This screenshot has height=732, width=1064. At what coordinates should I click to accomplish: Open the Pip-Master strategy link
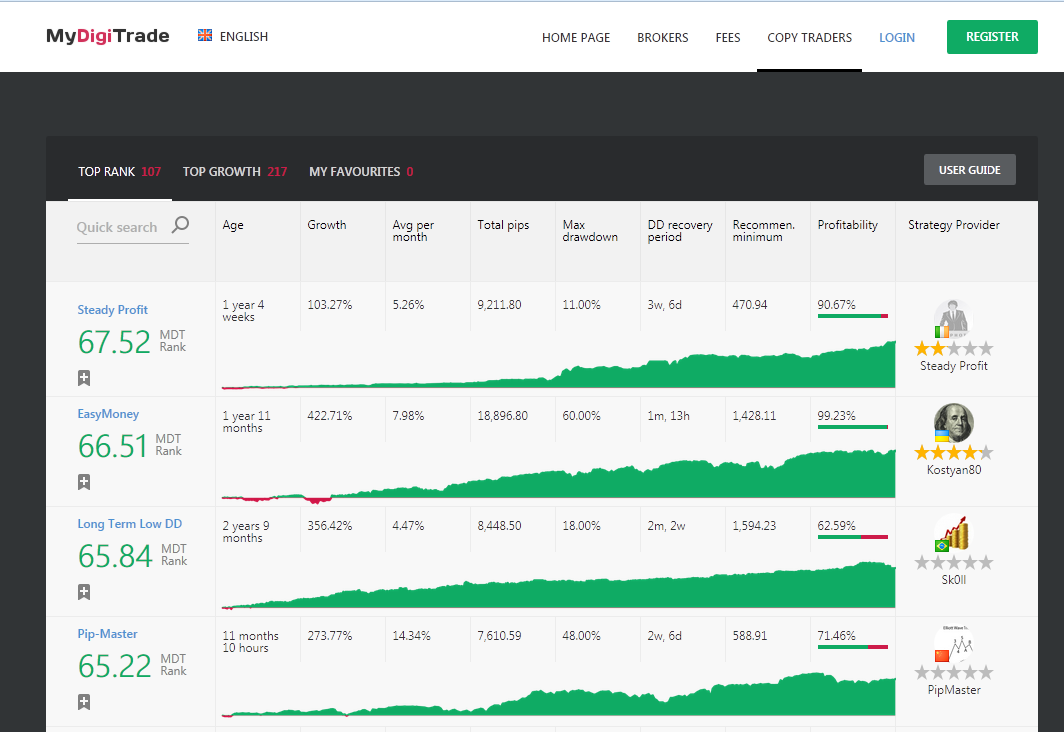(x=107, y=634)
